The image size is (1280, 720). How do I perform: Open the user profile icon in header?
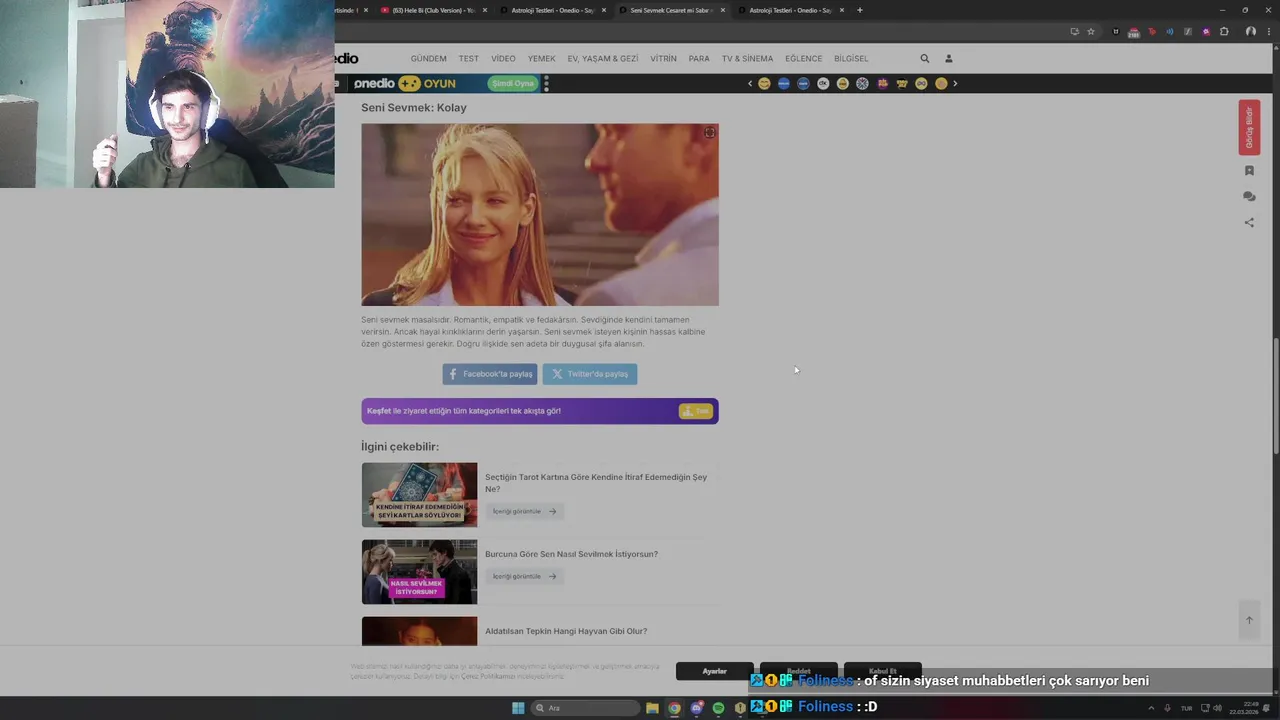[x=949, y=59]
